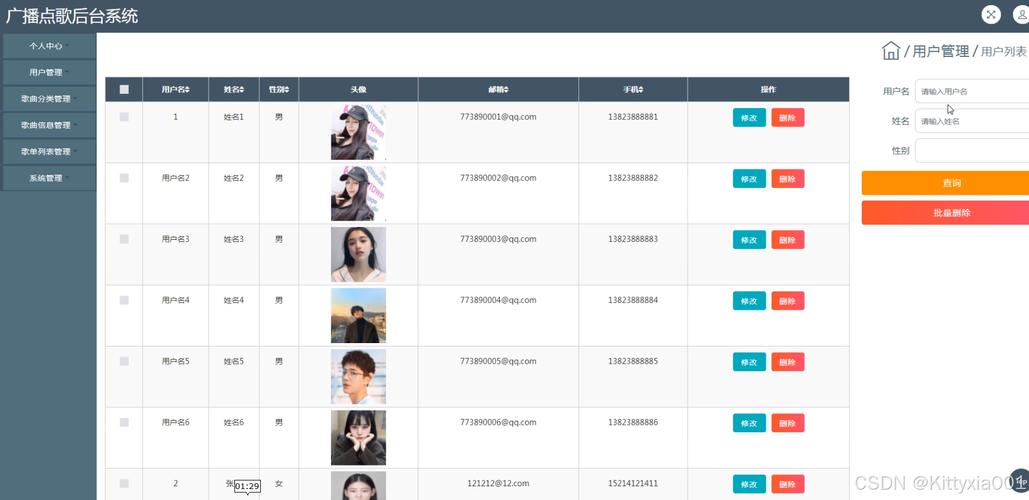Expand the 歌曲分类管理 sidebar menu

click(x=48, y=99)
